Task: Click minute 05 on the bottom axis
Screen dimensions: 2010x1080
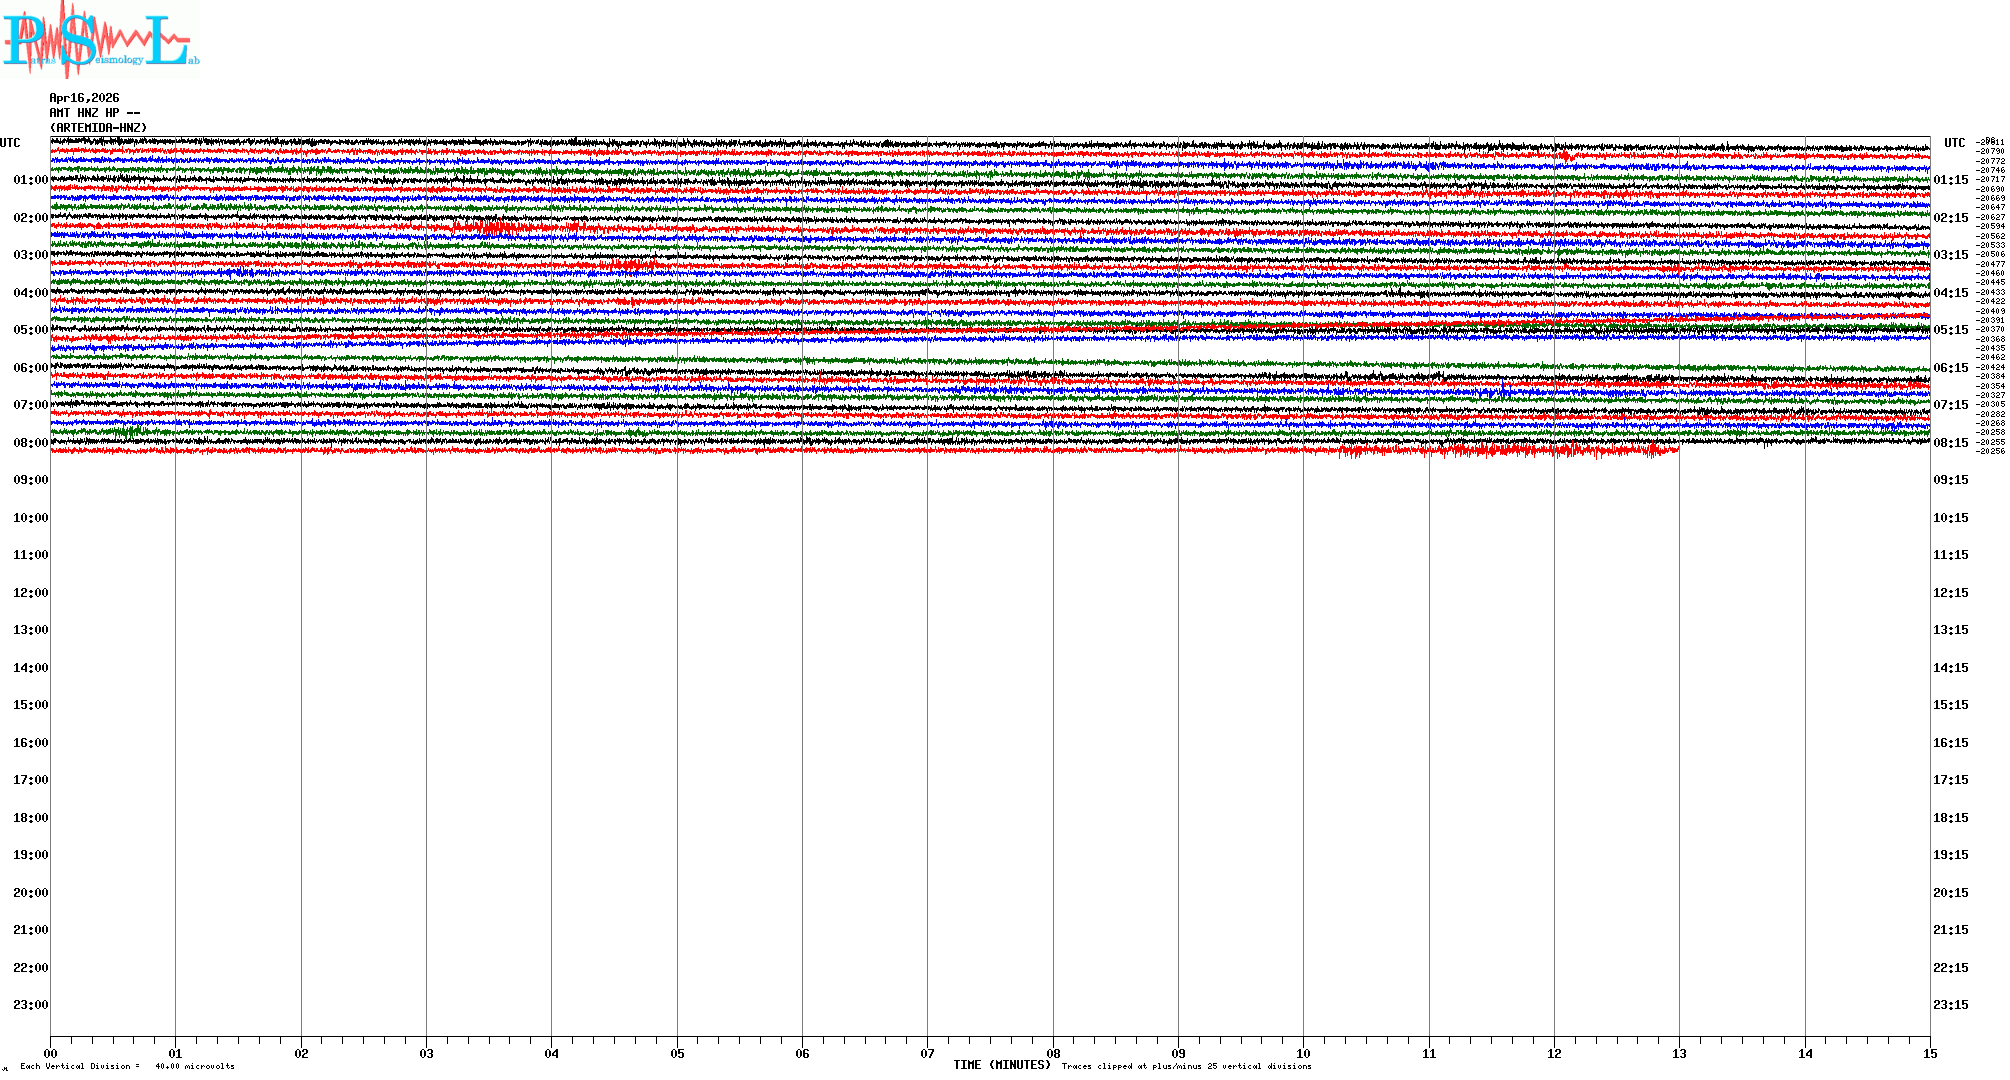Action: [677, 1053]
